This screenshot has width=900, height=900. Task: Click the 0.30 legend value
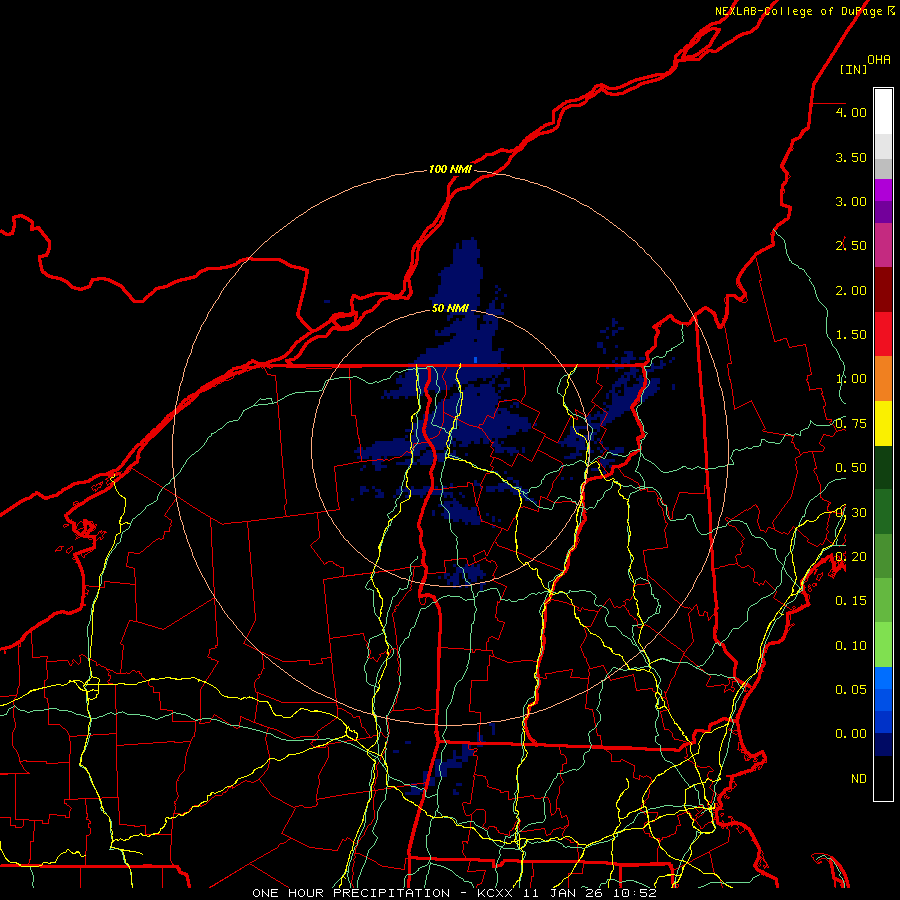[851, 513]
